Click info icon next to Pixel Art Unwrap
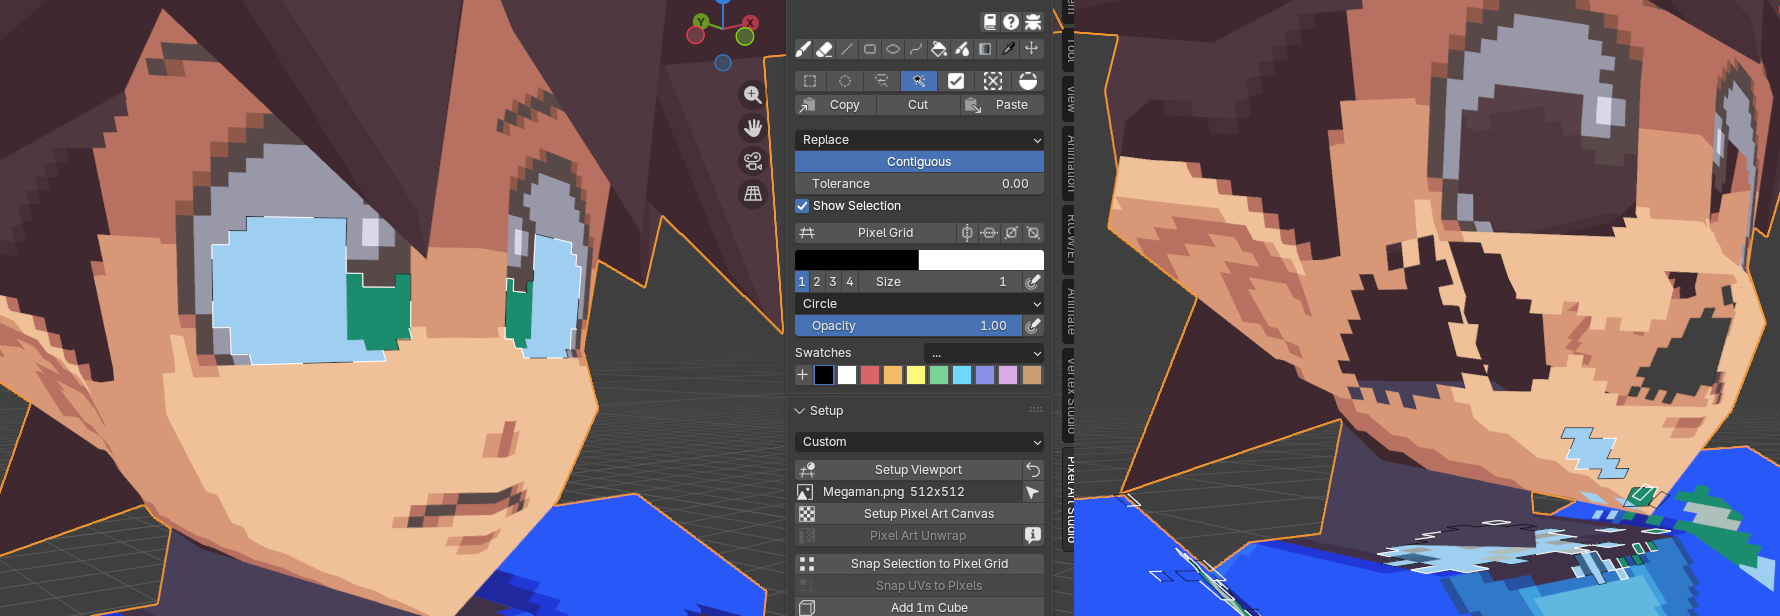 (x=1033, y=536)
